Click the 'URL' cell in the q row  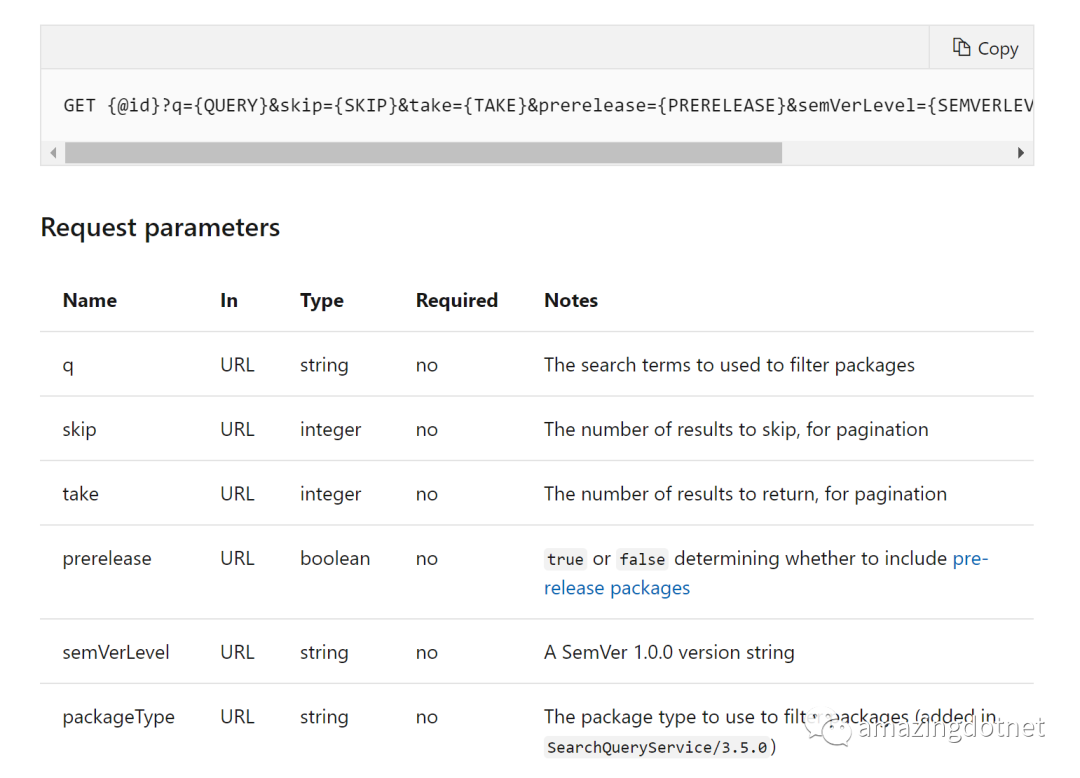(x=238, y=365)
